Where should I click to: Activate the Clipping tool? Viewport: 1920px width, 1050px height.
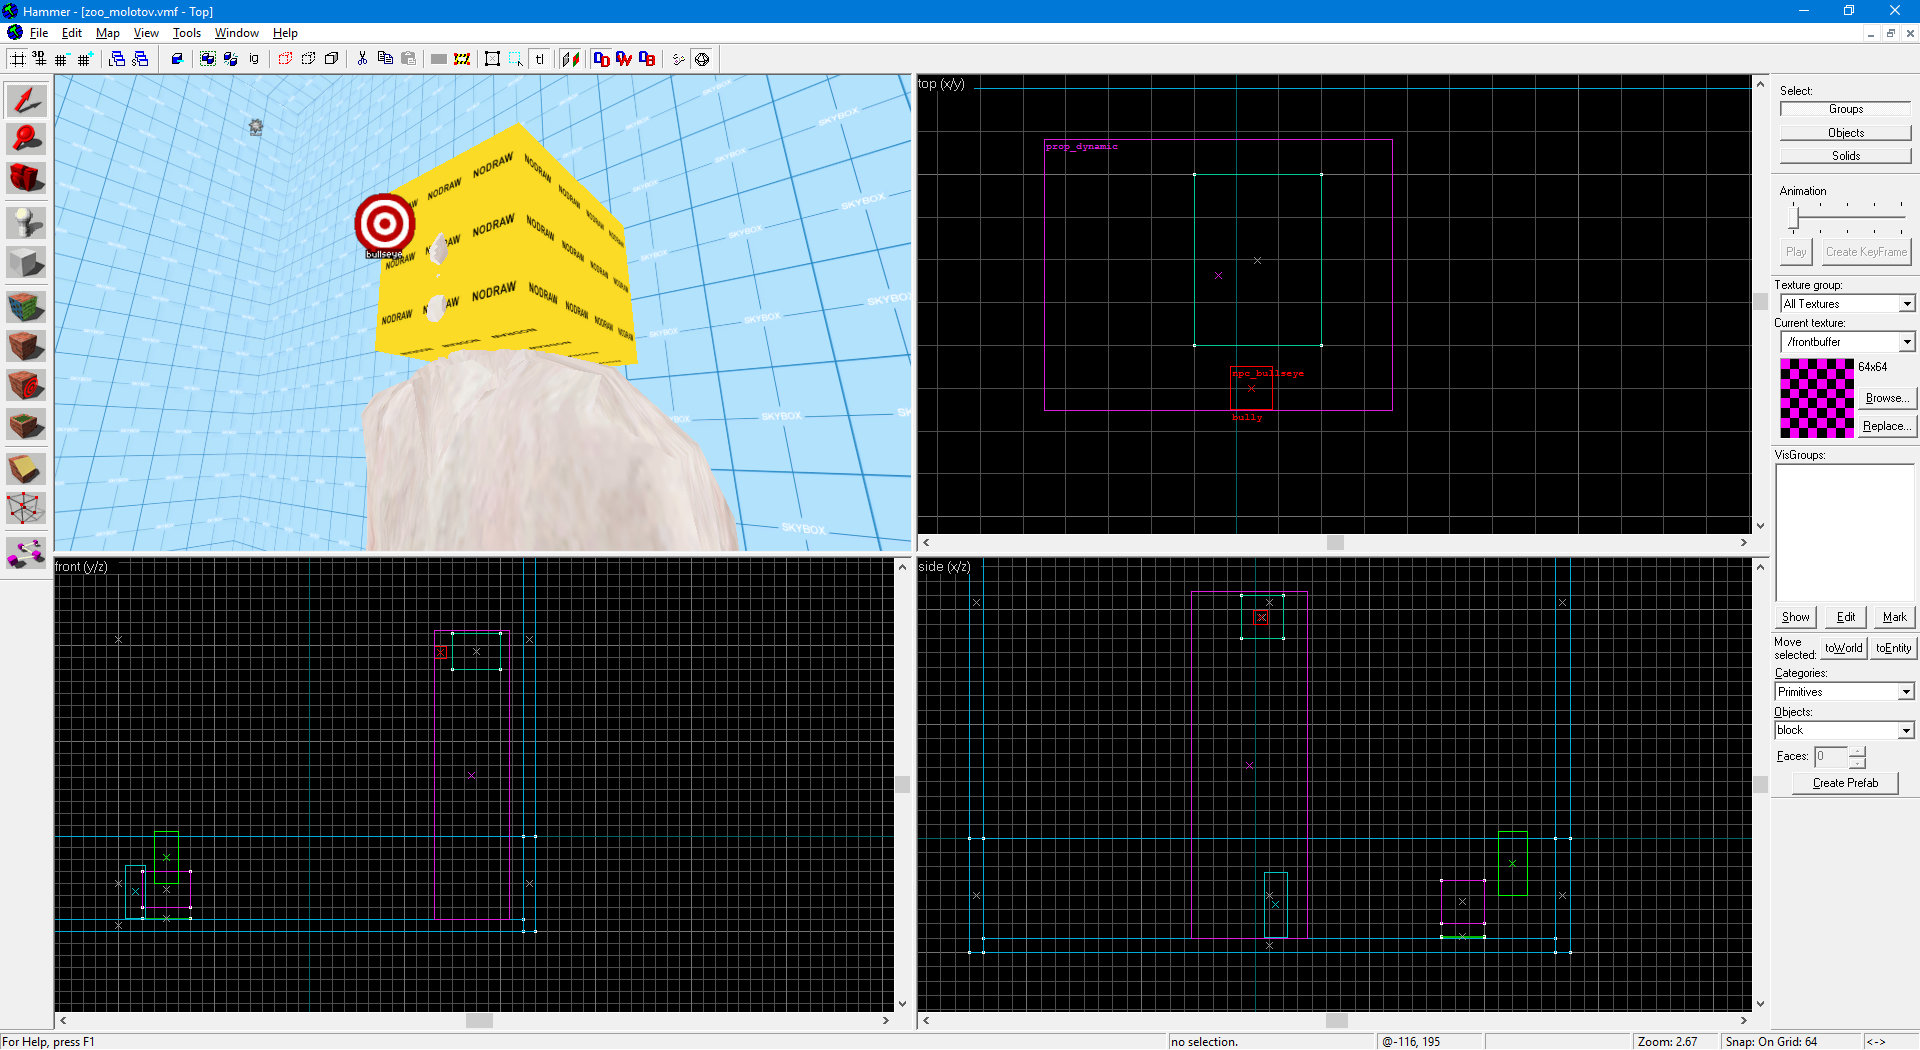pos(26,469)
